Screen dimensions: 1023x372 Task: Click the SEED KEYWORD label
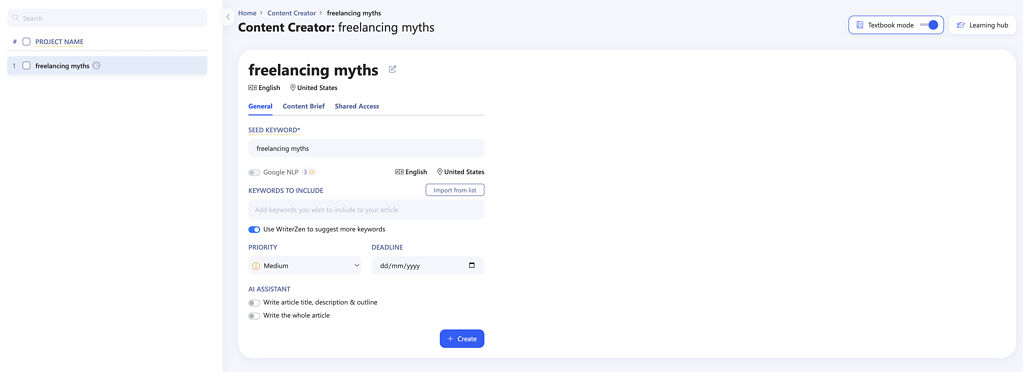[274, 130]
